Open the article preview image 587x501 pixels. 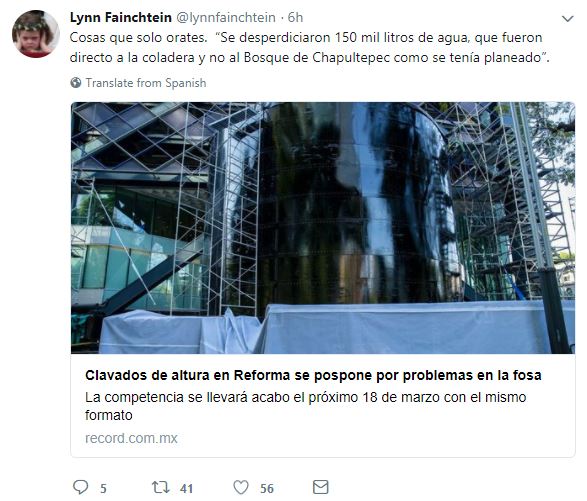coord(323,228)
